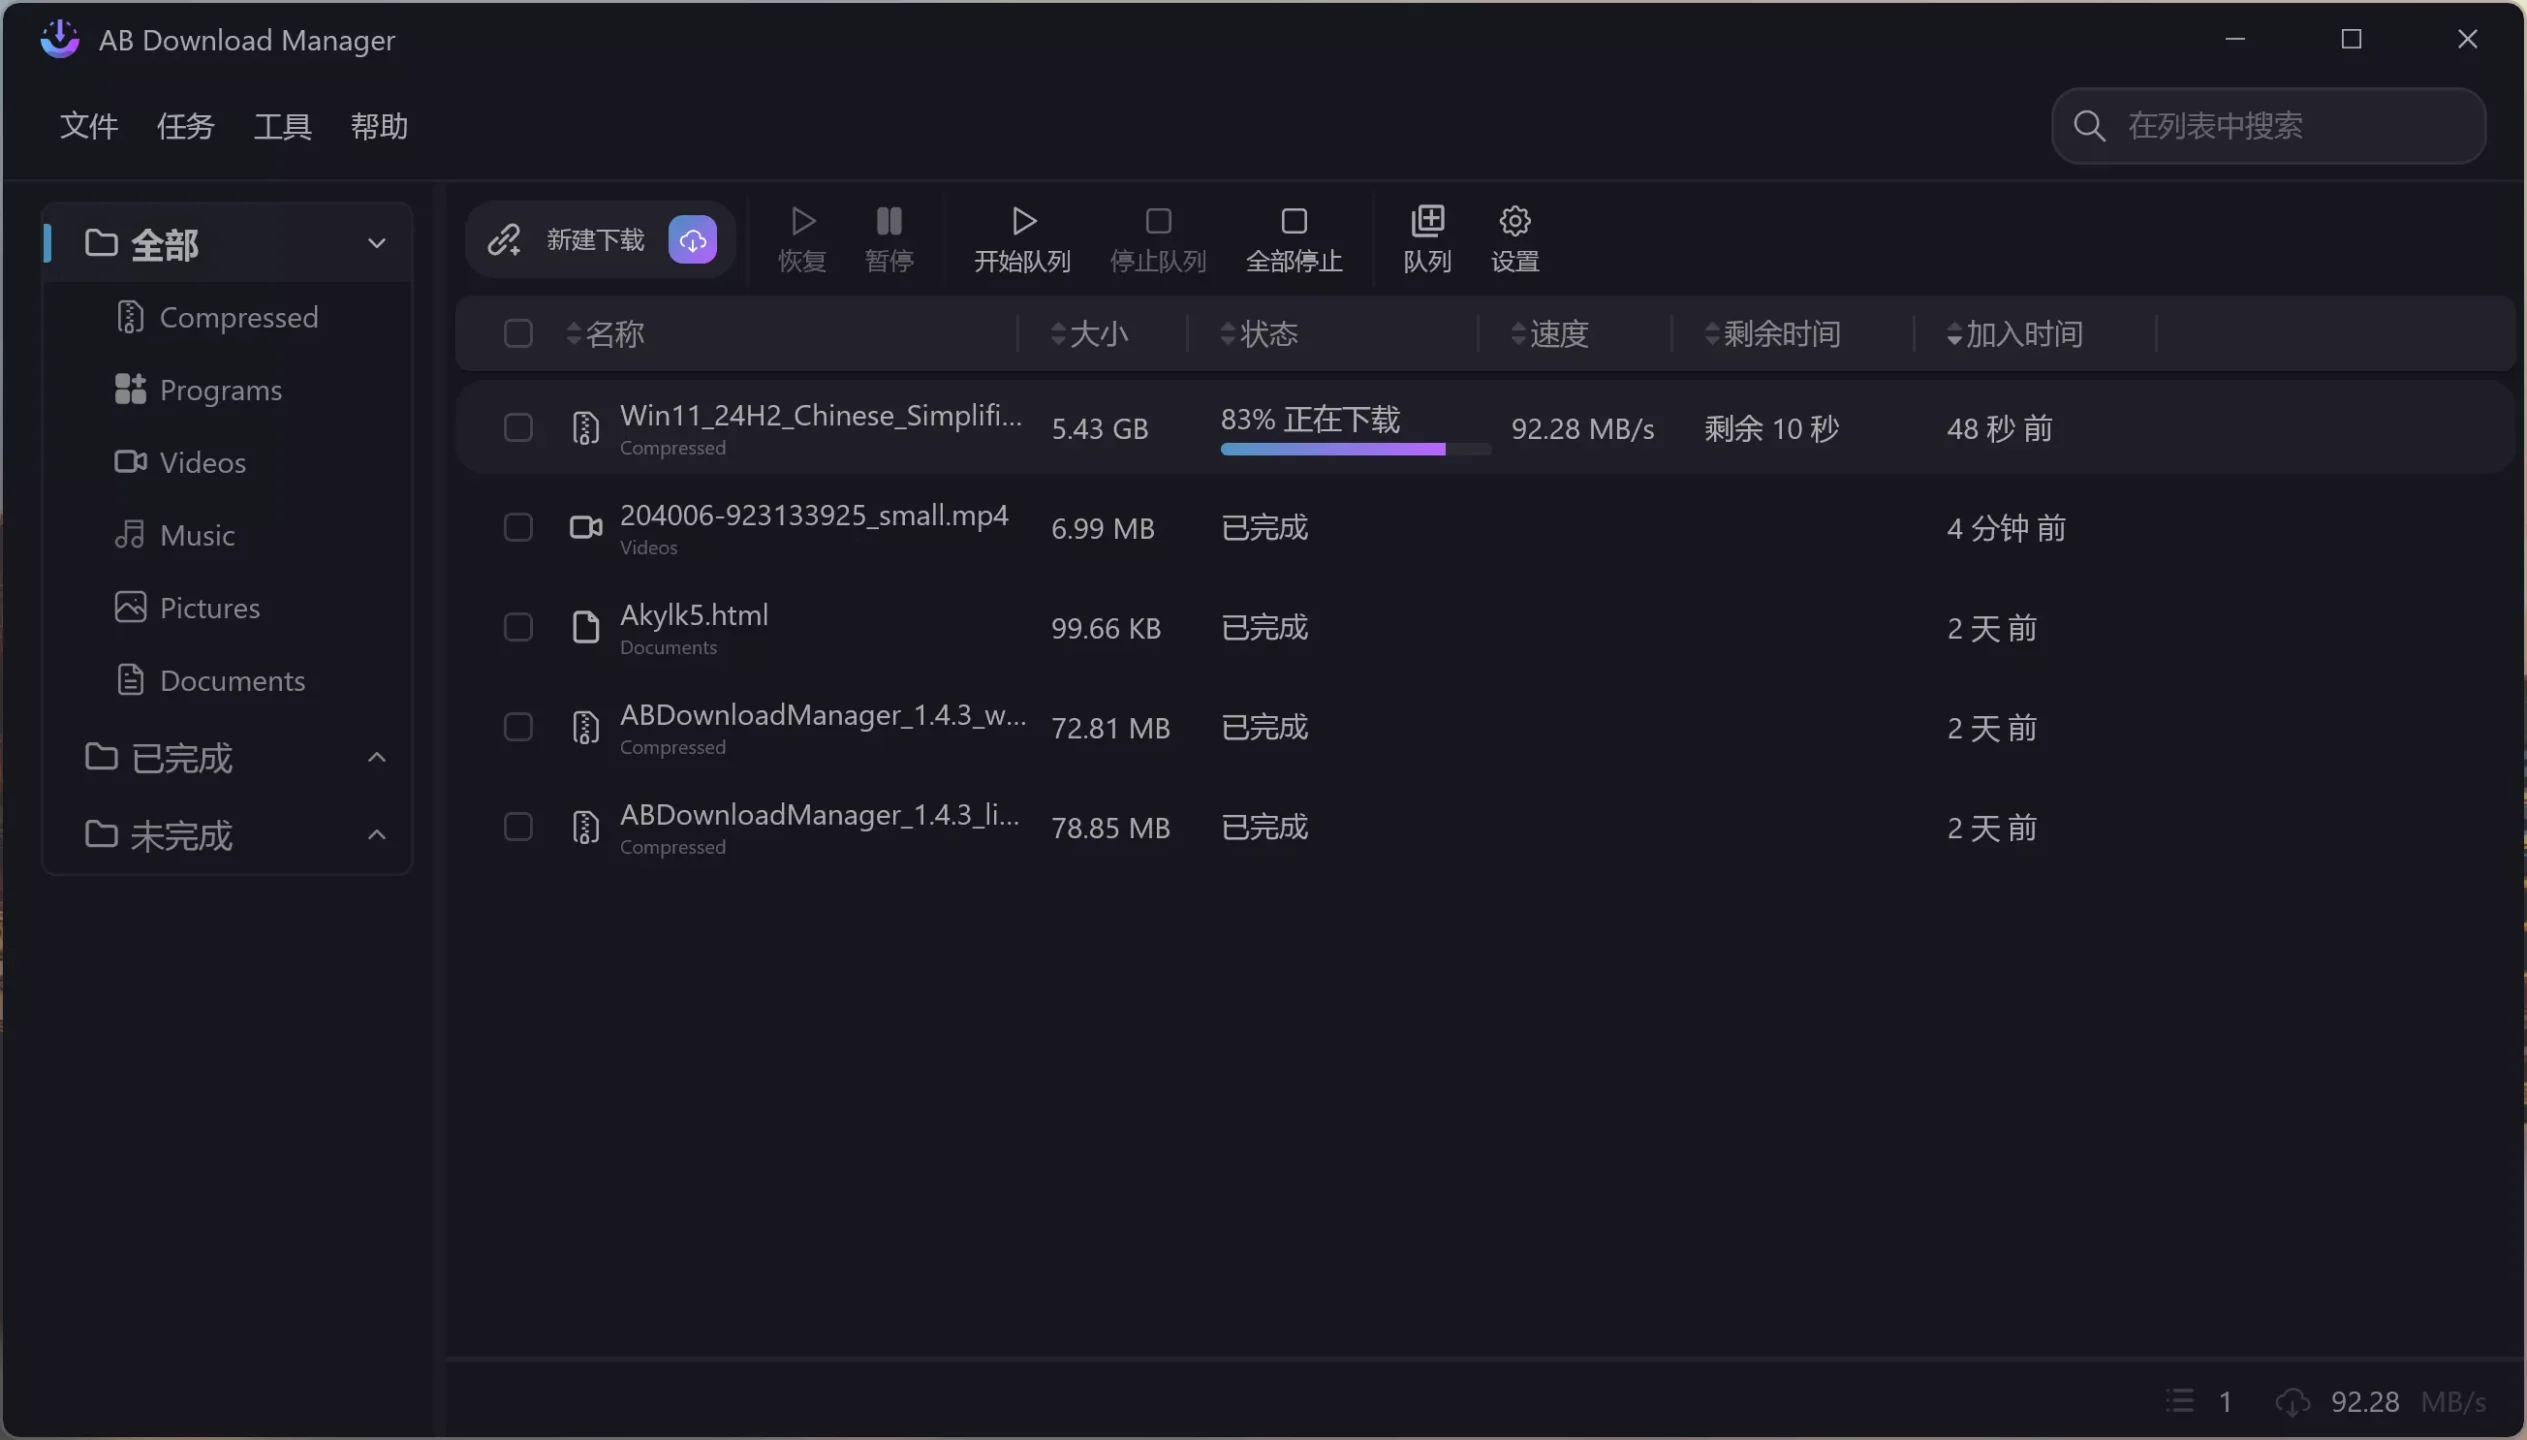Click the Stop All (全部停止) icon

pyautogui.click(x=1293, y=221)
